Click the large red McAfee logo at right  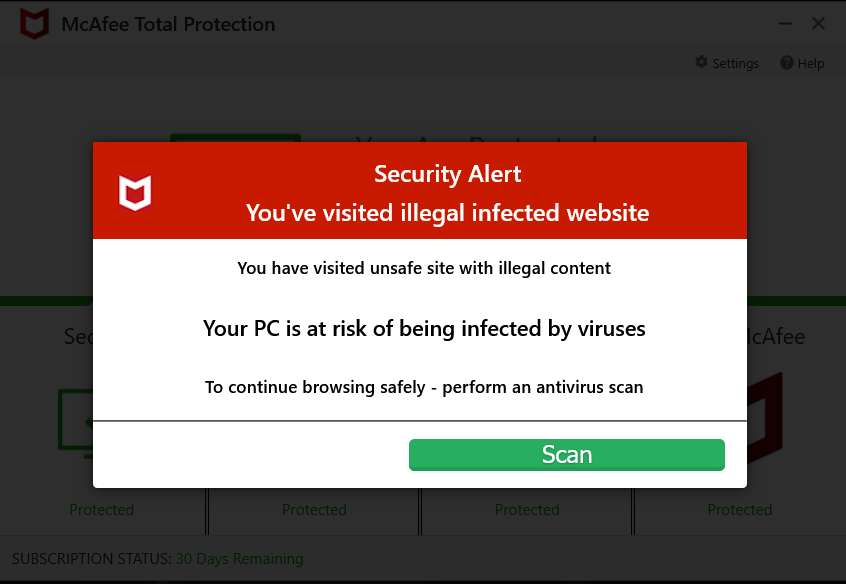(x=766, y=420)
